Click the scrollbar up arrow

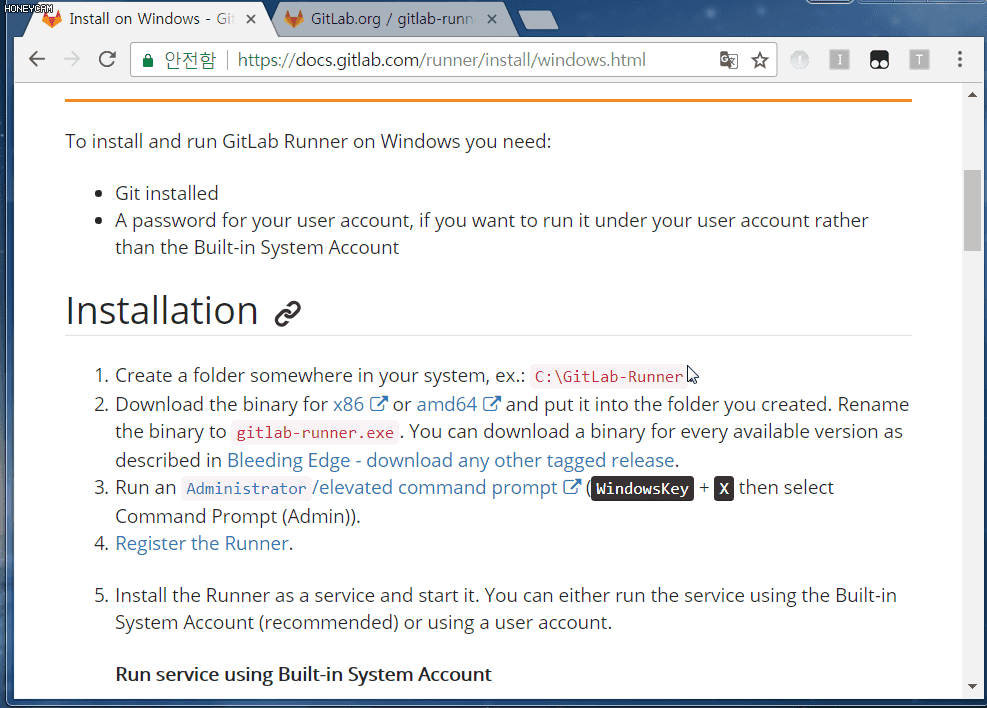973,95
